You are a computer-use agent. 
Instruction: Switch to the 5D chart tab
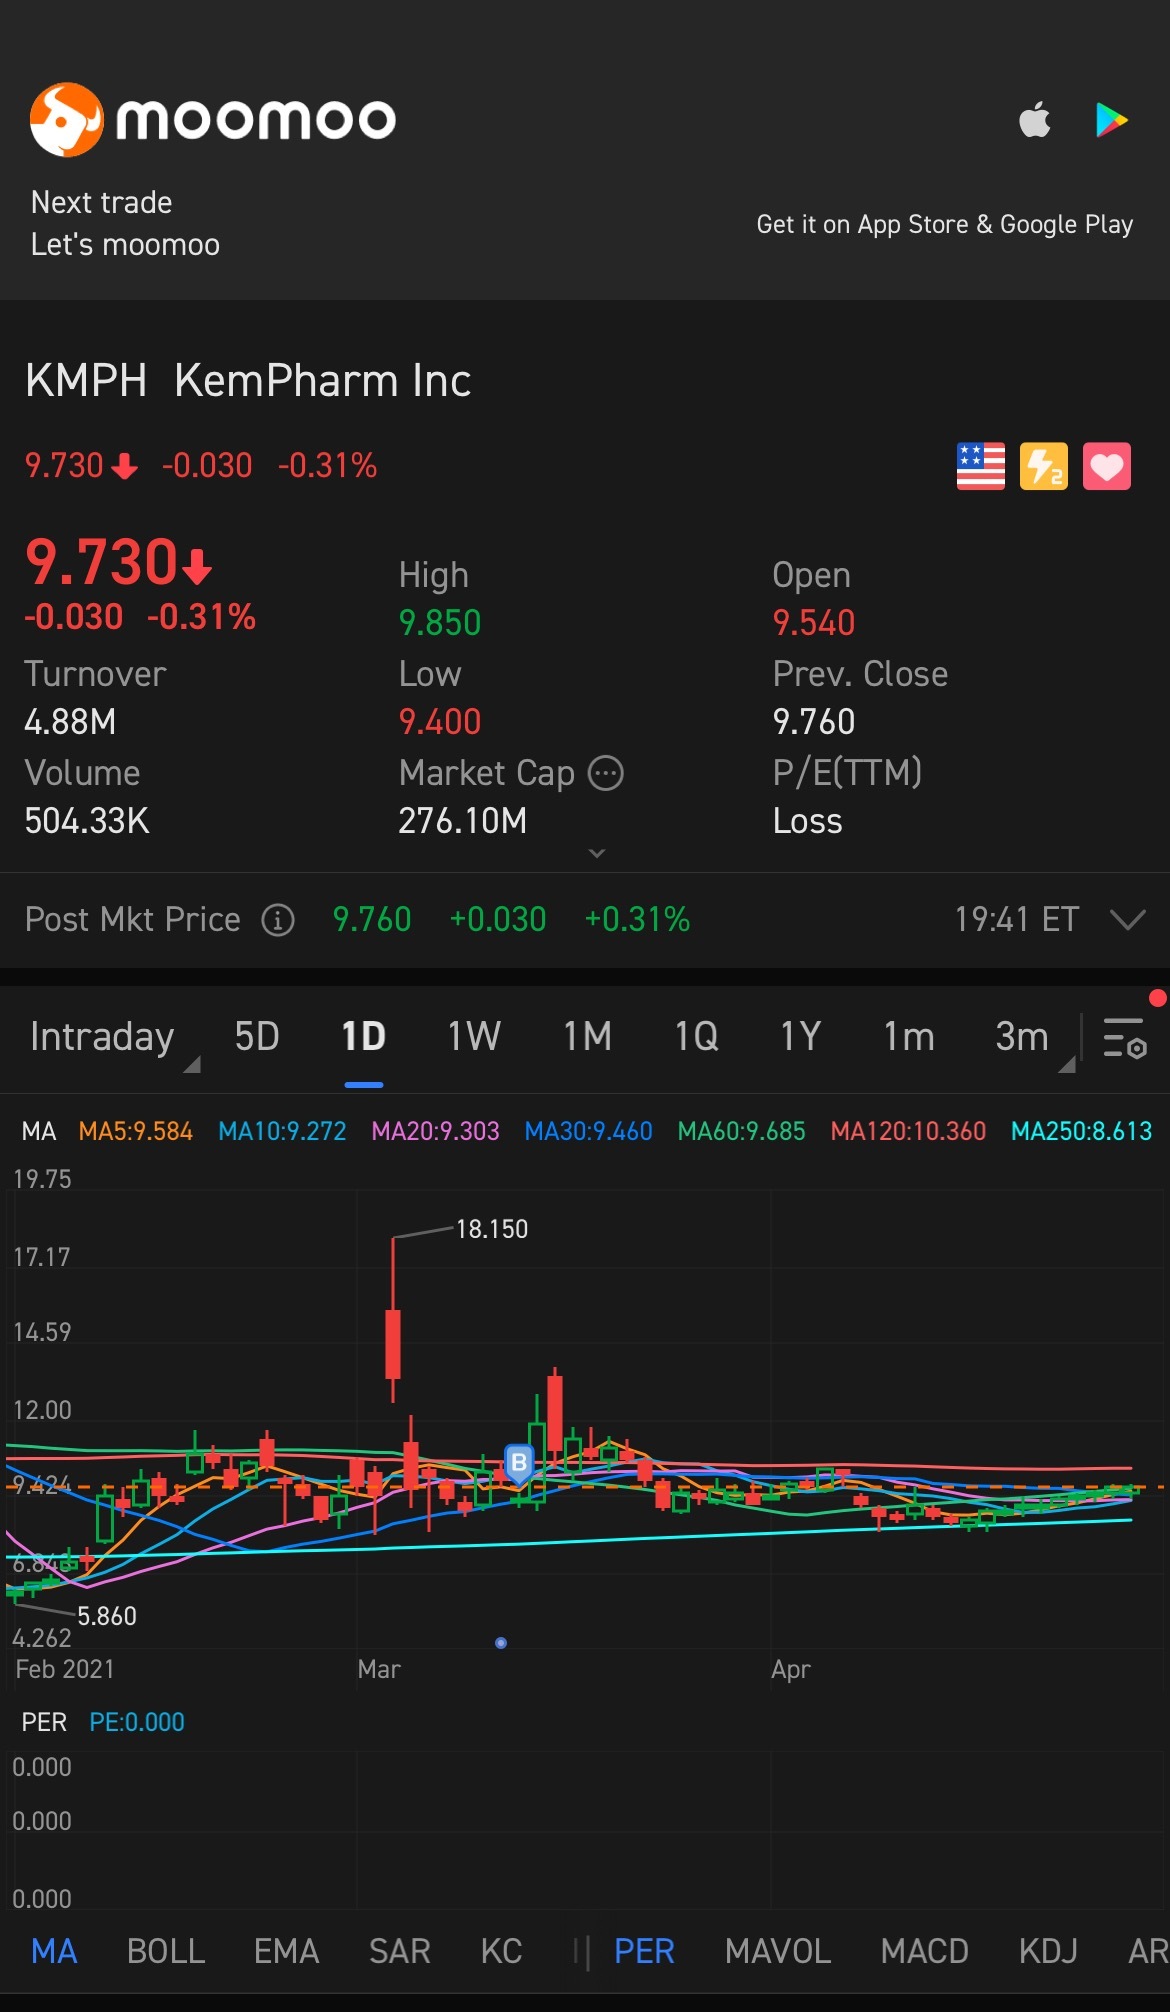coord(257,1037)
